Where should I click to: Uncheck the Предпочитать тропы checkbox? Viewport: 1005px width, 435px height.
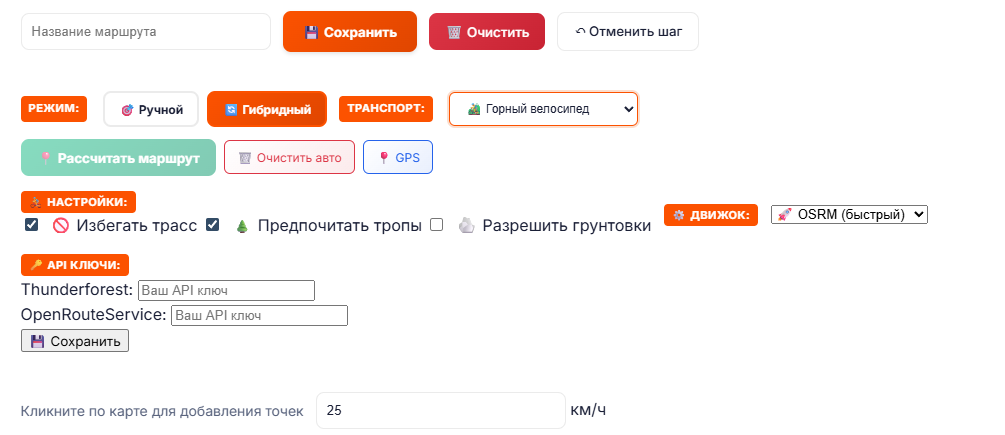[212, 225]
